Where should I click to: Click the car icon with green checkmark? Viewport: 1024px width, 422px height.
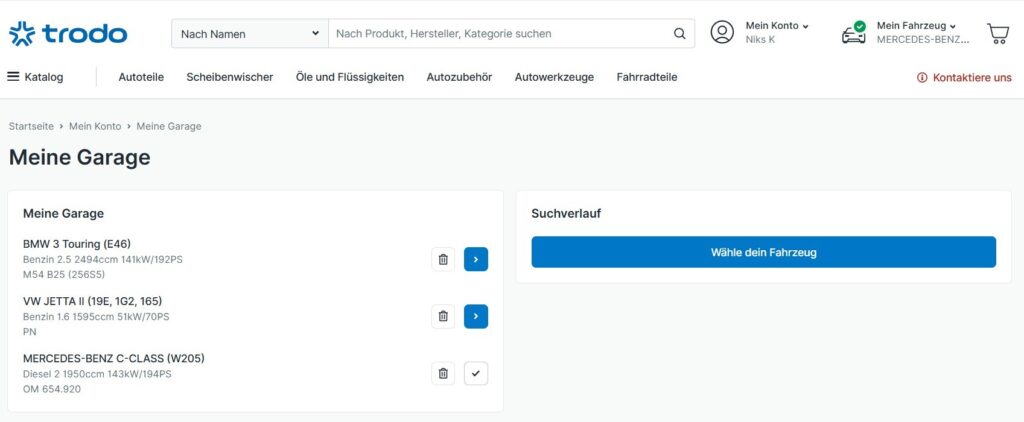tap(853, 33)
